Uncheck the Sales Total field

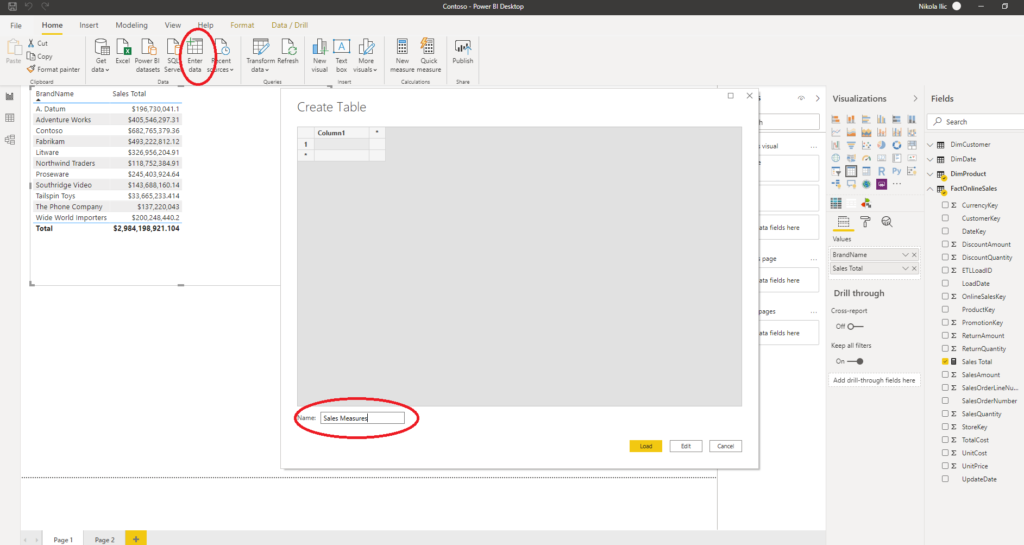(x=945, y=362)
